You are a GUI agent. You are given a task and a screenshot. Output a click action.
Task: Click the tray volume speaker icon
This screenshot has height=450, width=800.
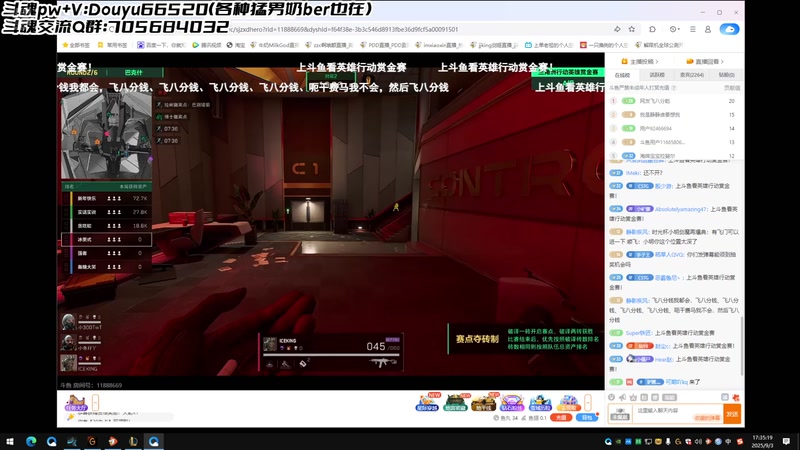[x=698, y=441]
